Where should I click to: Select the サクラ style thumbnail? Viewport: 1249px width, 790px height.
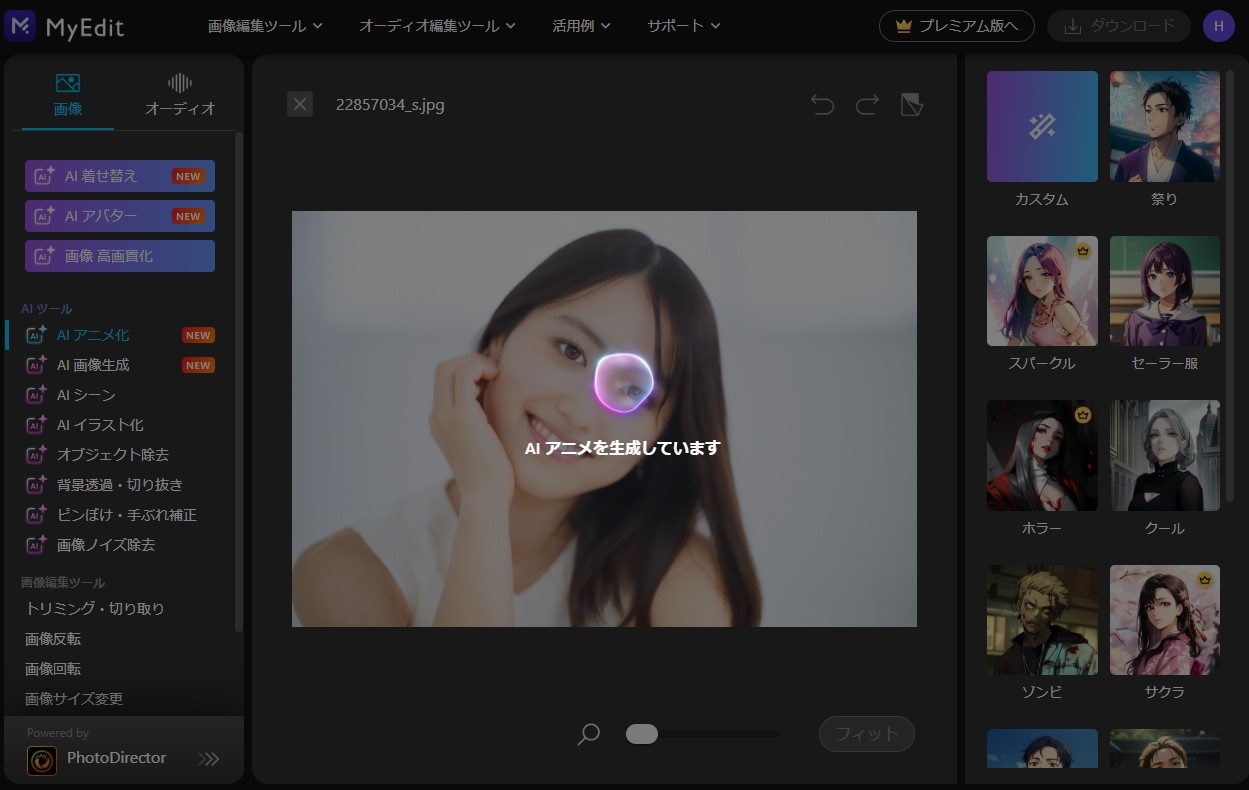pos(1163,619)
